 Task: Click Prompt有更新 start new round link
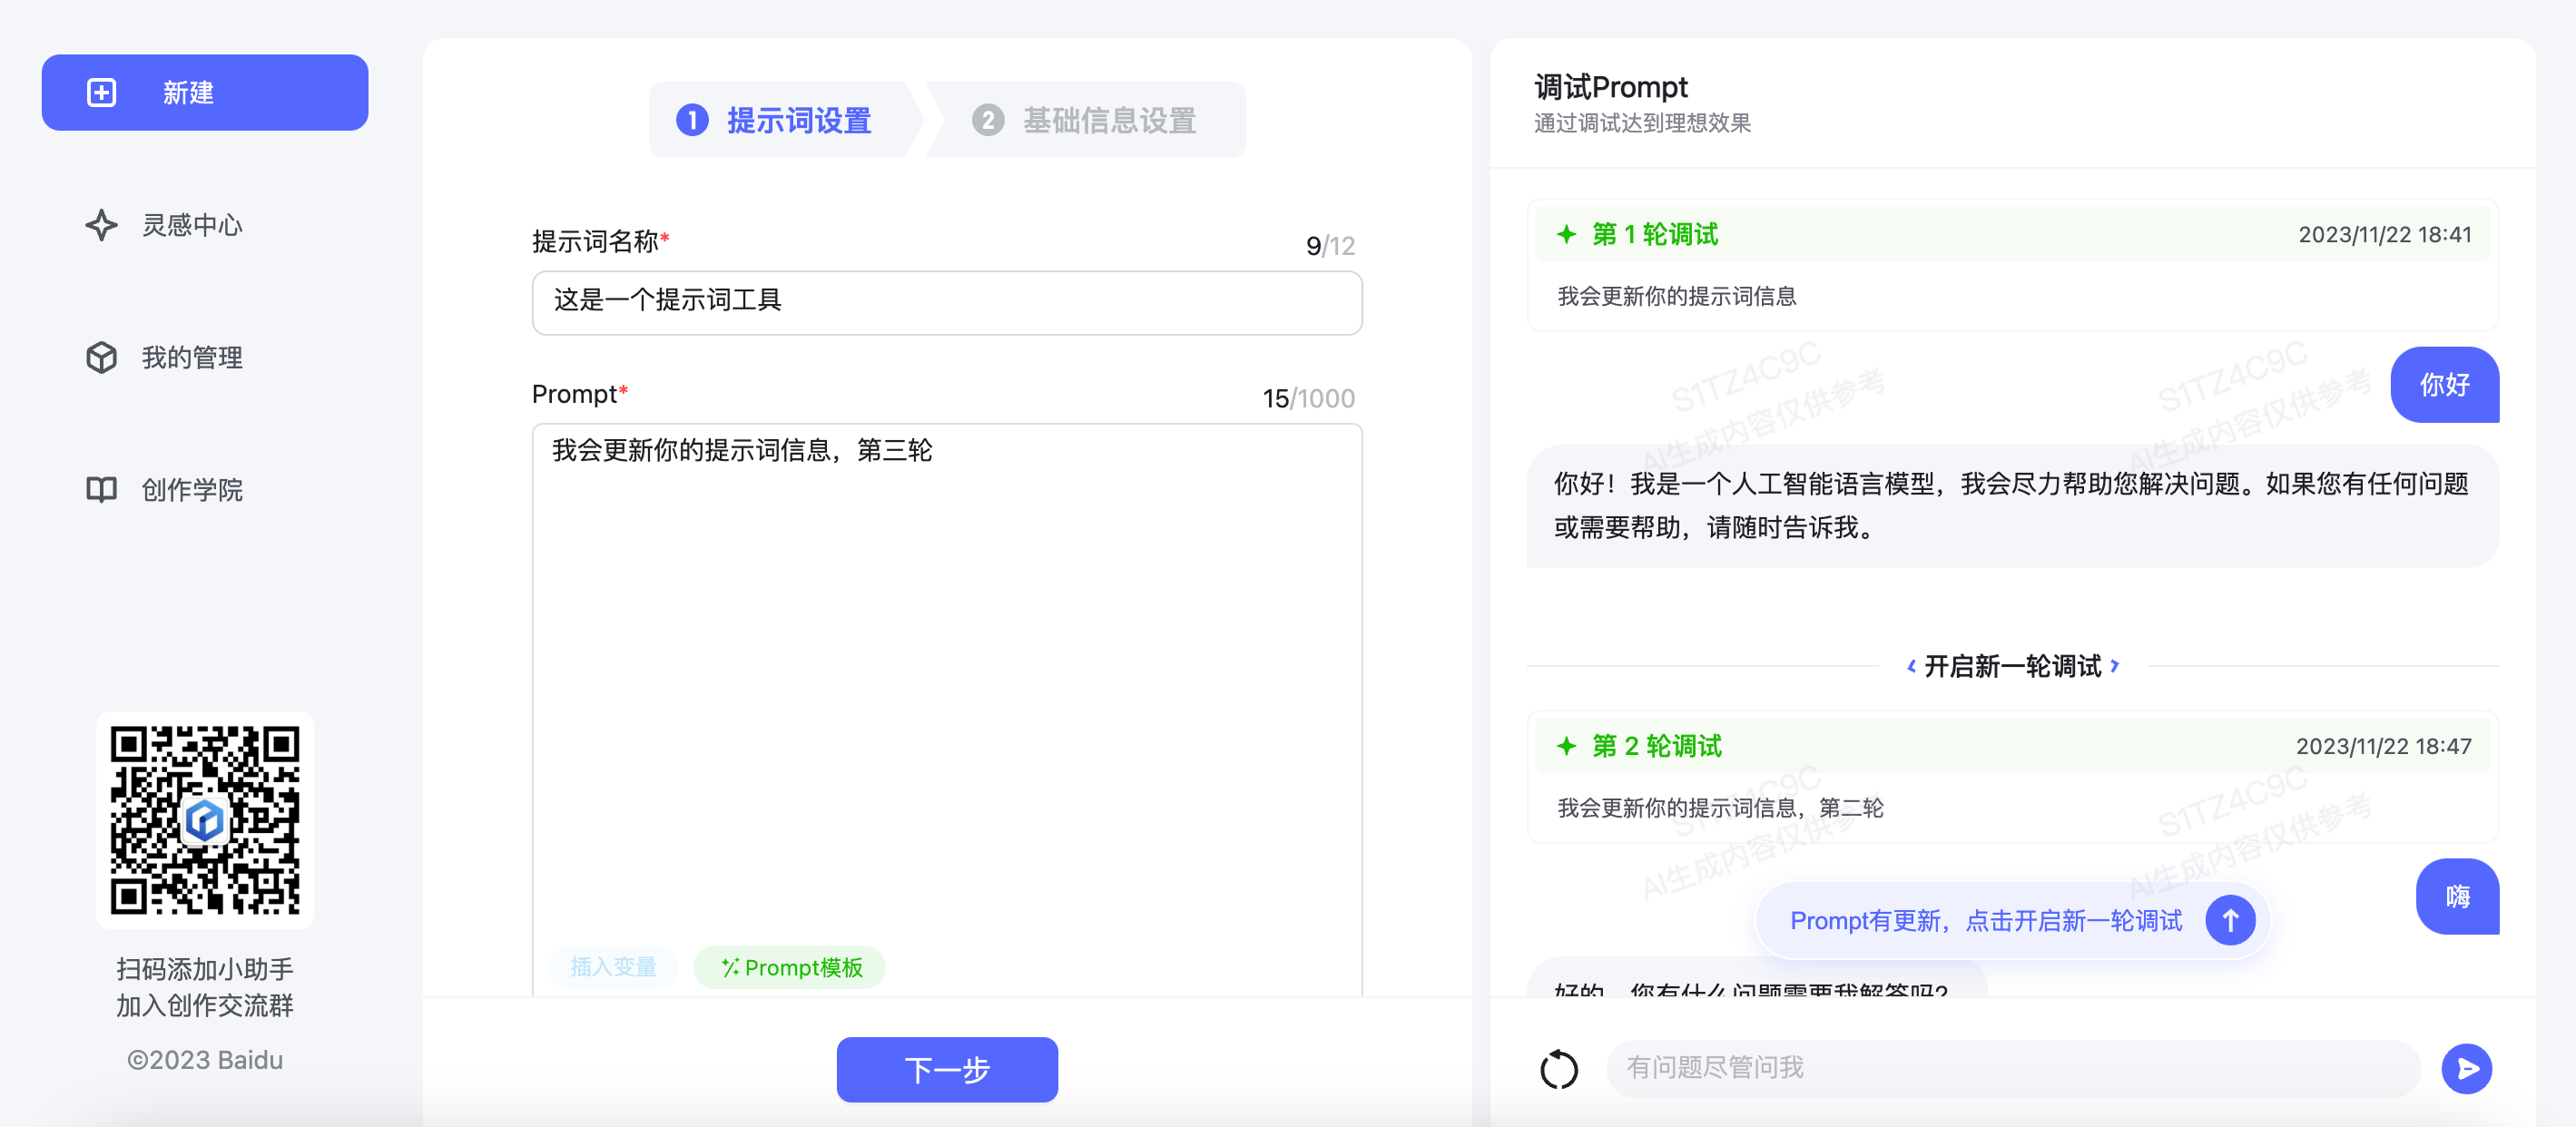pos(1985,921)
